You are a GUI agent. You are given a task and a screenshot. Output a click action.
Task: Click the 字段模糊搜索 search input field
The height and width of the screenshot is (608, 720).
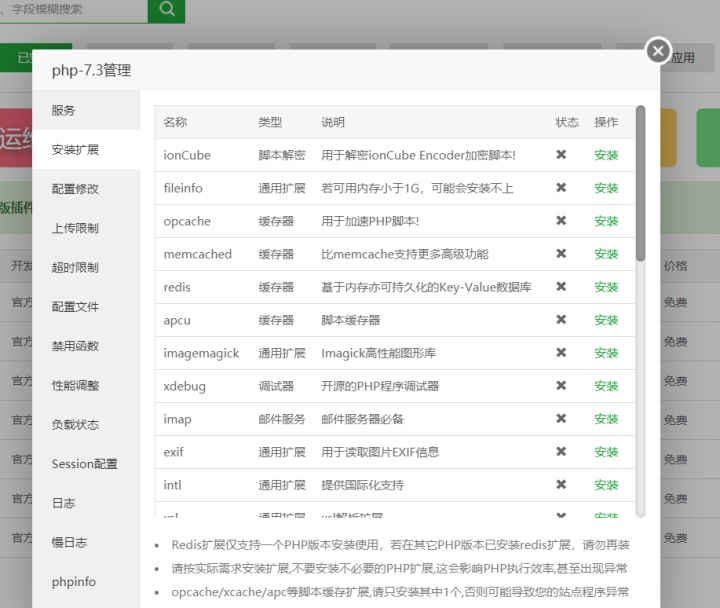tap(73, 10)
